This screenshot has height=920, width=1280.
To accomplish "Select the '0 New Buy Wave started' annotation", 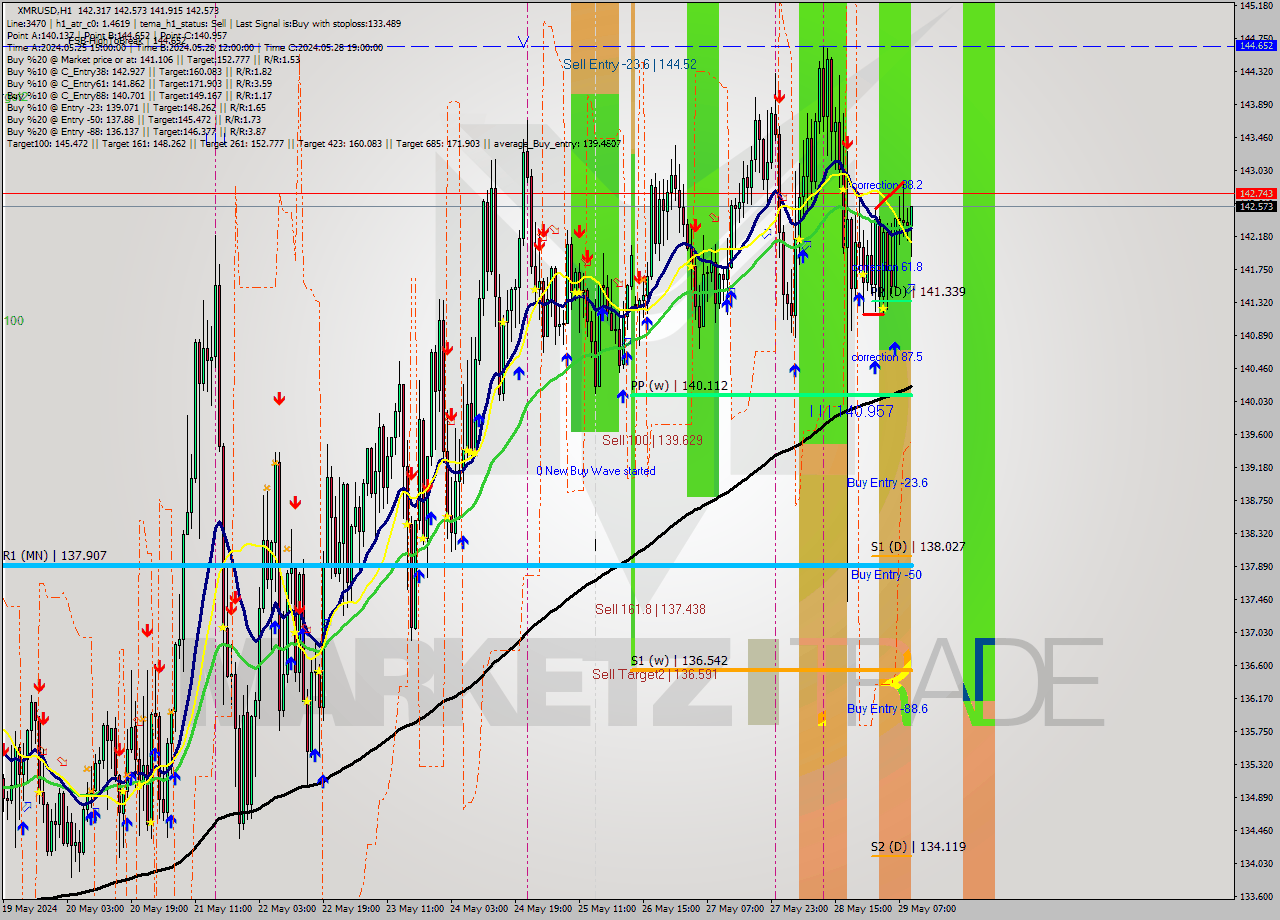I will [596, 471].
